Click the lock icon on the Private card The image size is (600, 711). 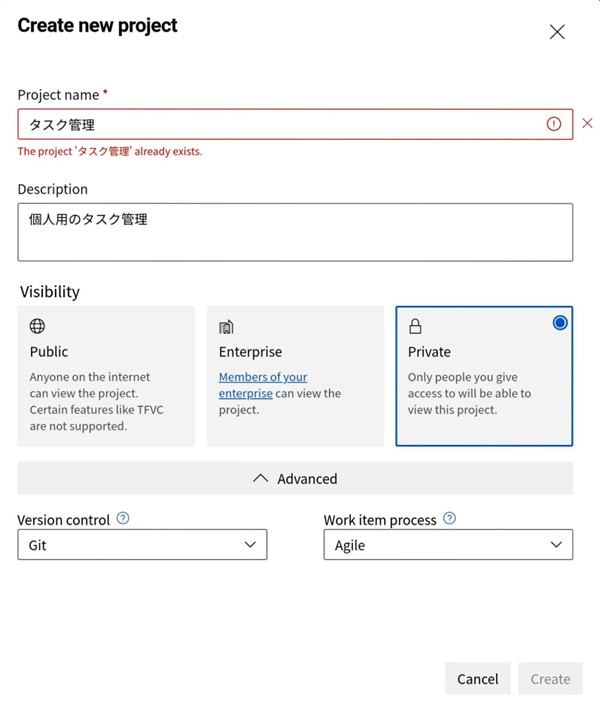415,326
